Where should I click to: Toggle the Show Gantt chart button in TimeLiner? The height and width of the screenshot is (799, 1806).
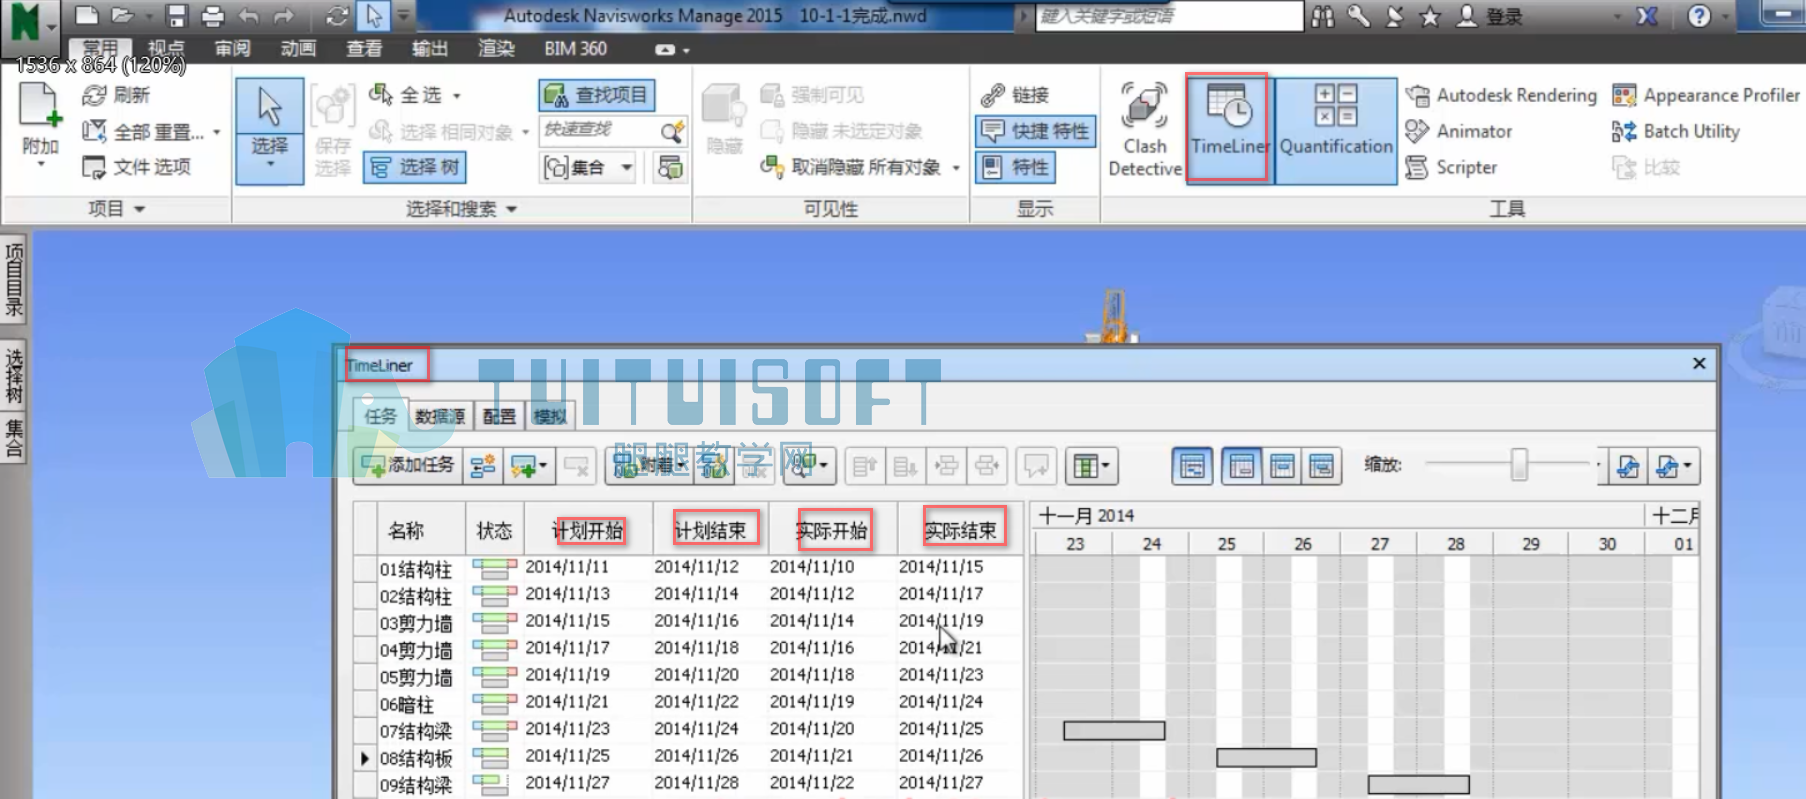click(1193, 466)
